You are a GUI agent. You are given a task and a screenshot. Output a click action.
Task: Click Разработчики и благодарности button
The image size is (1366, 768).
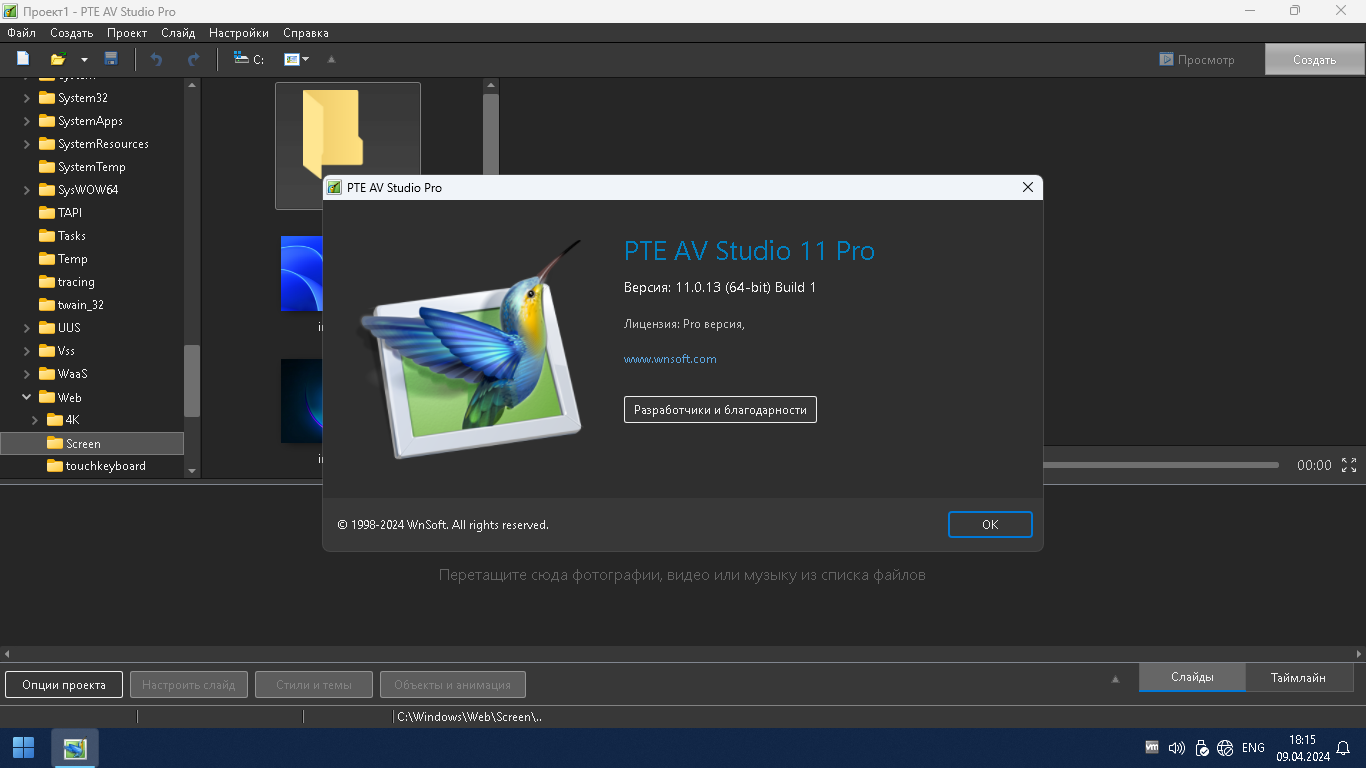(x=720, y=410)
